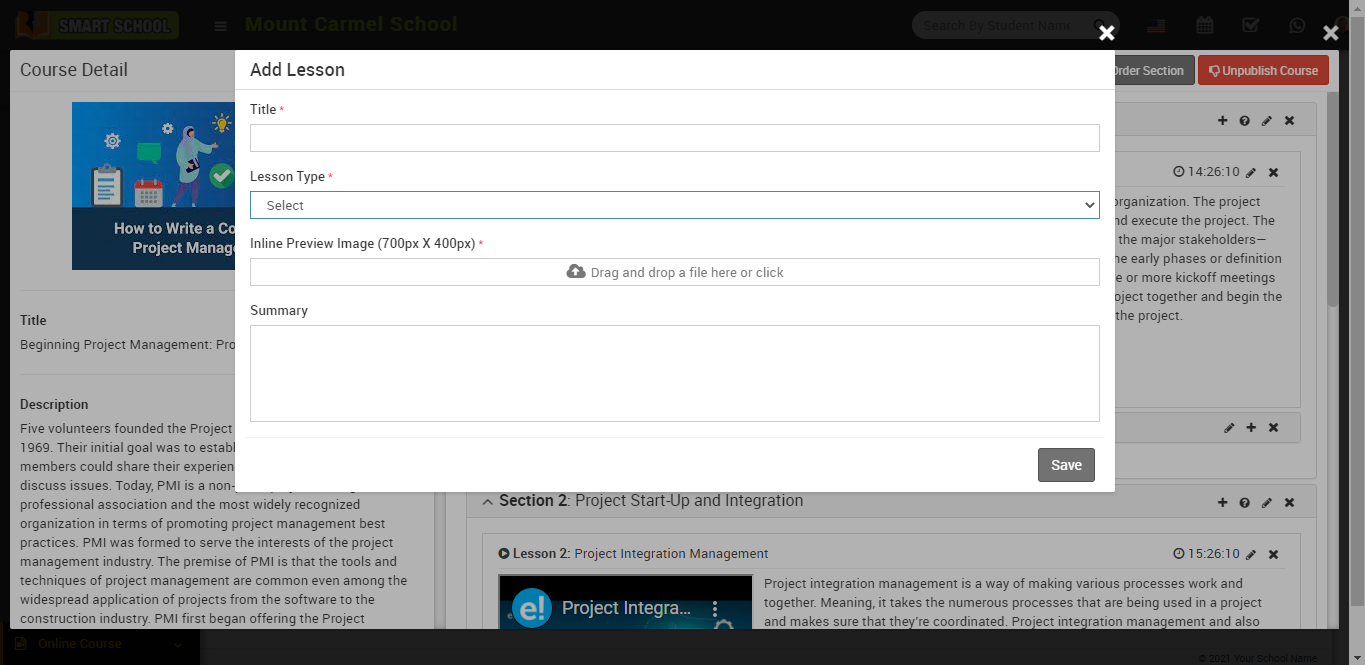
Task: Edit Section 2 with the pencil icon
Action: [1267, 503]
